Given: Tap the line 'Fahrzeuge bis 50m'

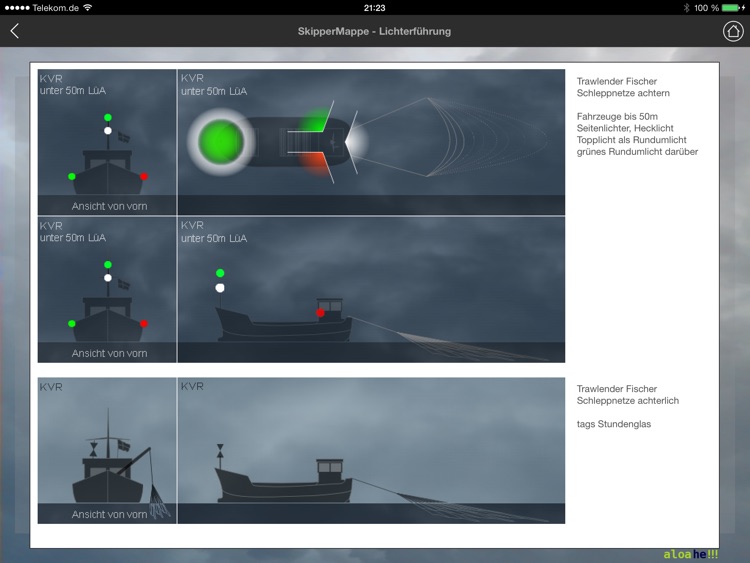Looking at the screenshot, I should [617, 117].
